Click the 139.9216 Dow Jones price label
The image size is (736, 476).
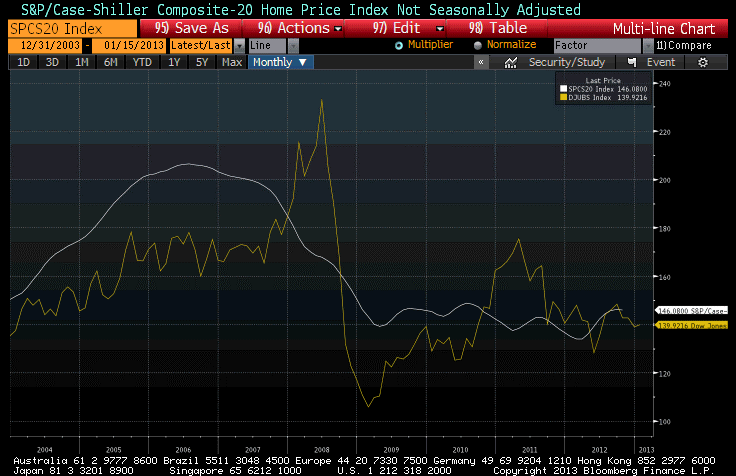[x=691, y=325]
